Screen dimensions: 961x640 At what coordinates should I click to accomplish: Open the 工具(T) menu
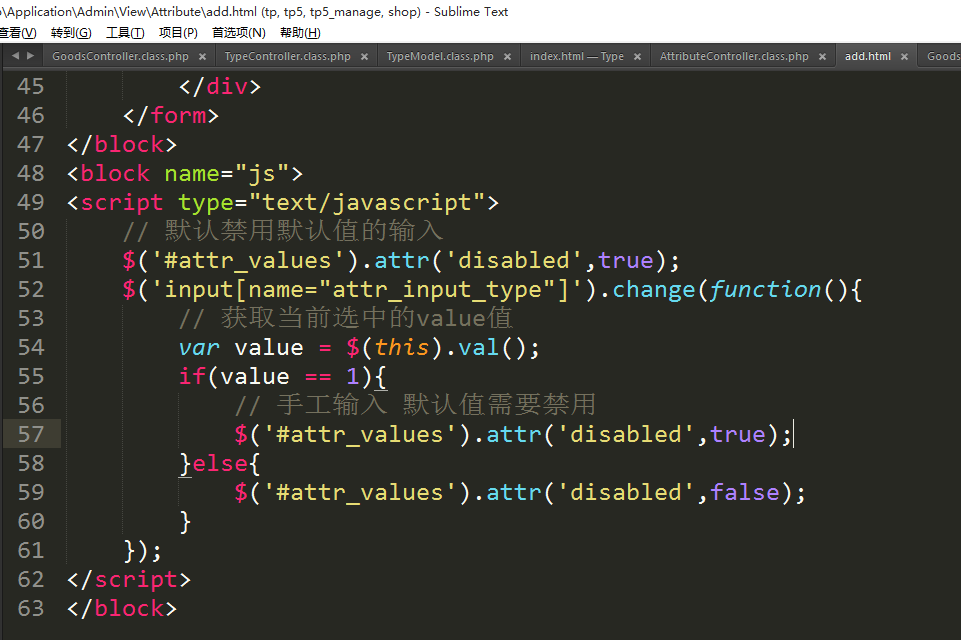tap(125, 33)
